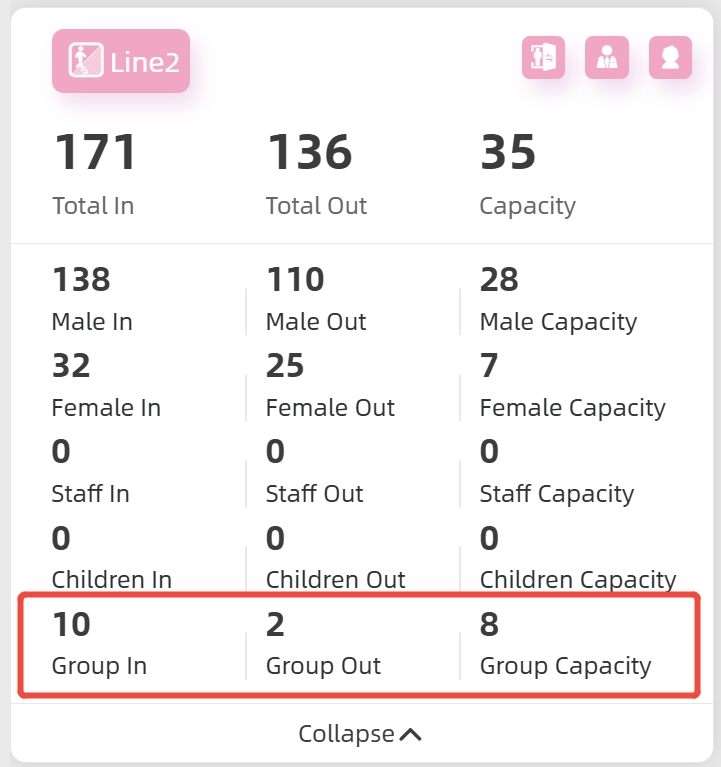Click the Female Capacity label
Viewport: 721px width, 767px height.
click(572, 407)
